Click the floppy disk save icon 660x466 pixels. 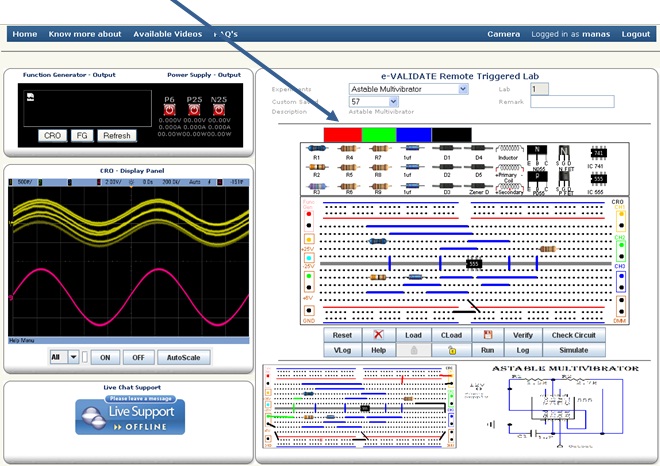pos(488,336)
